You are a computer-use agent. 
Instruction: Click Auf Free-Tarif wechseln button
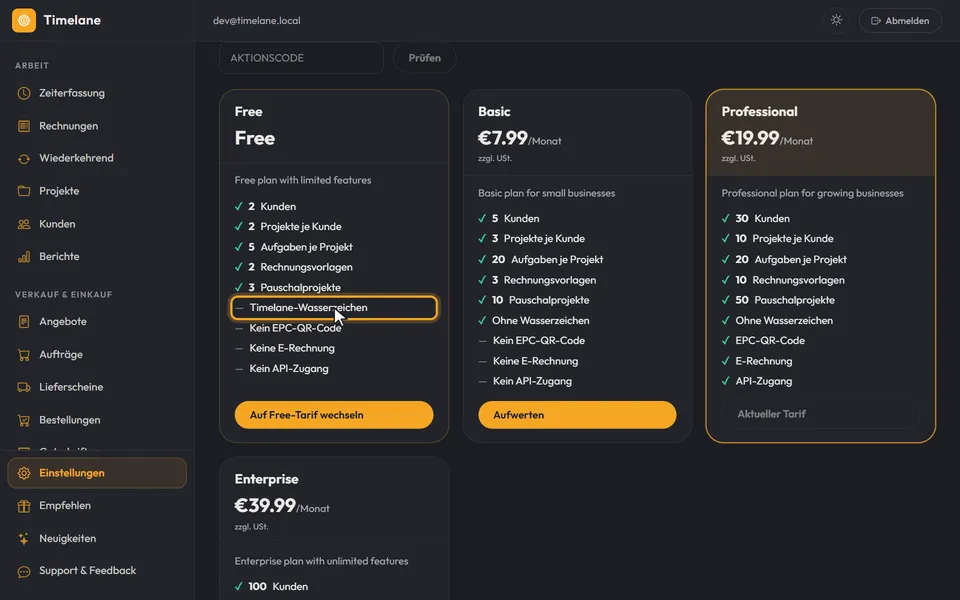(334, 415)
